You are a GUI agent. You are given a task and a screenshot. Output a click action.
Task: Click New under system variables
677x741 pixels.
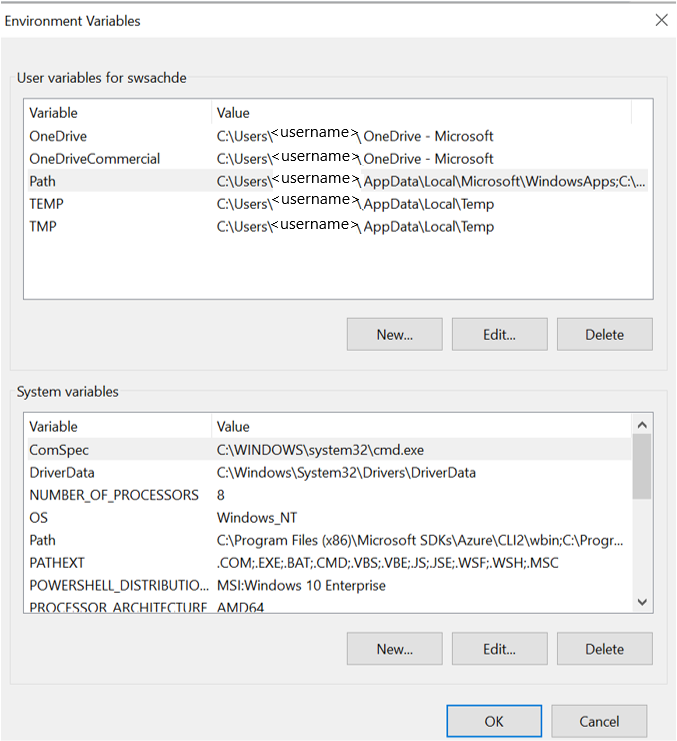point(394,649)
